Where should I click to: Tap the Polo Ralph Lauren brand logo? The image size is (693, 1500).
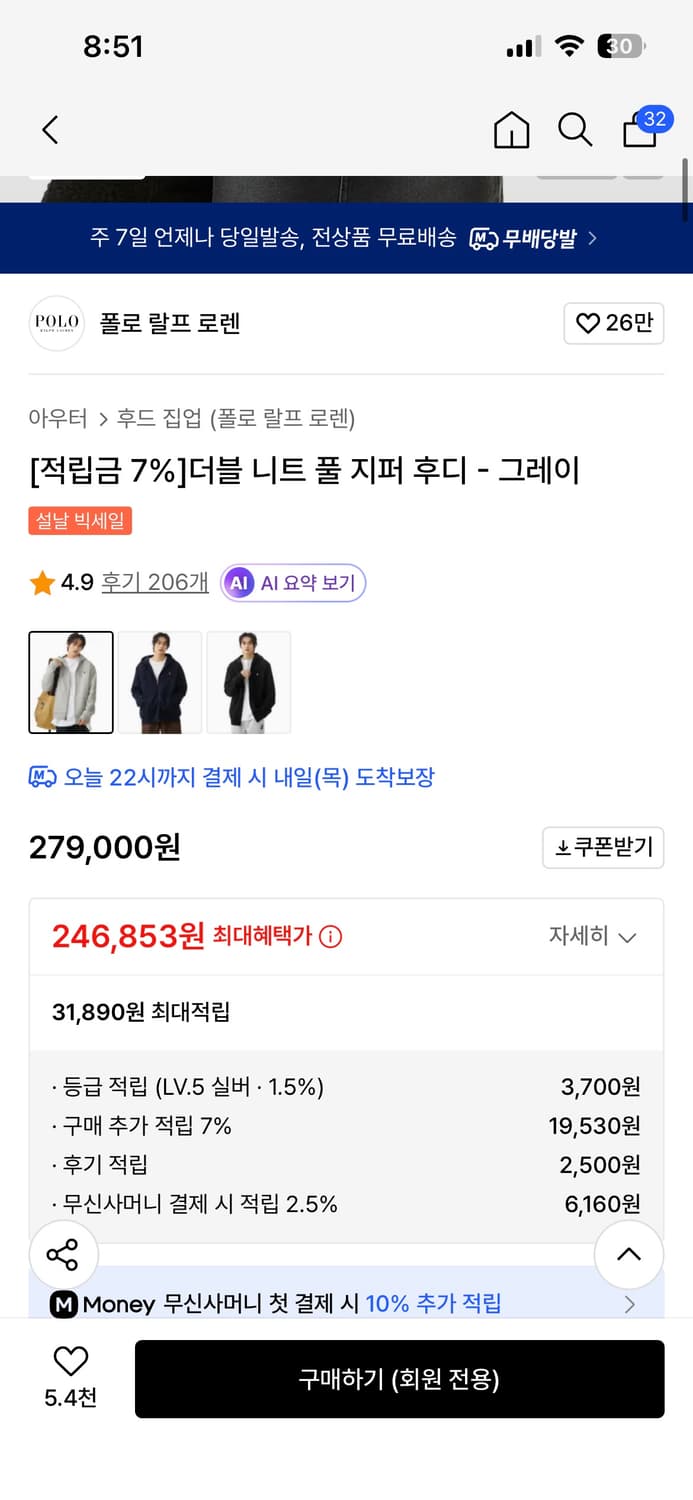pos(56,323)
